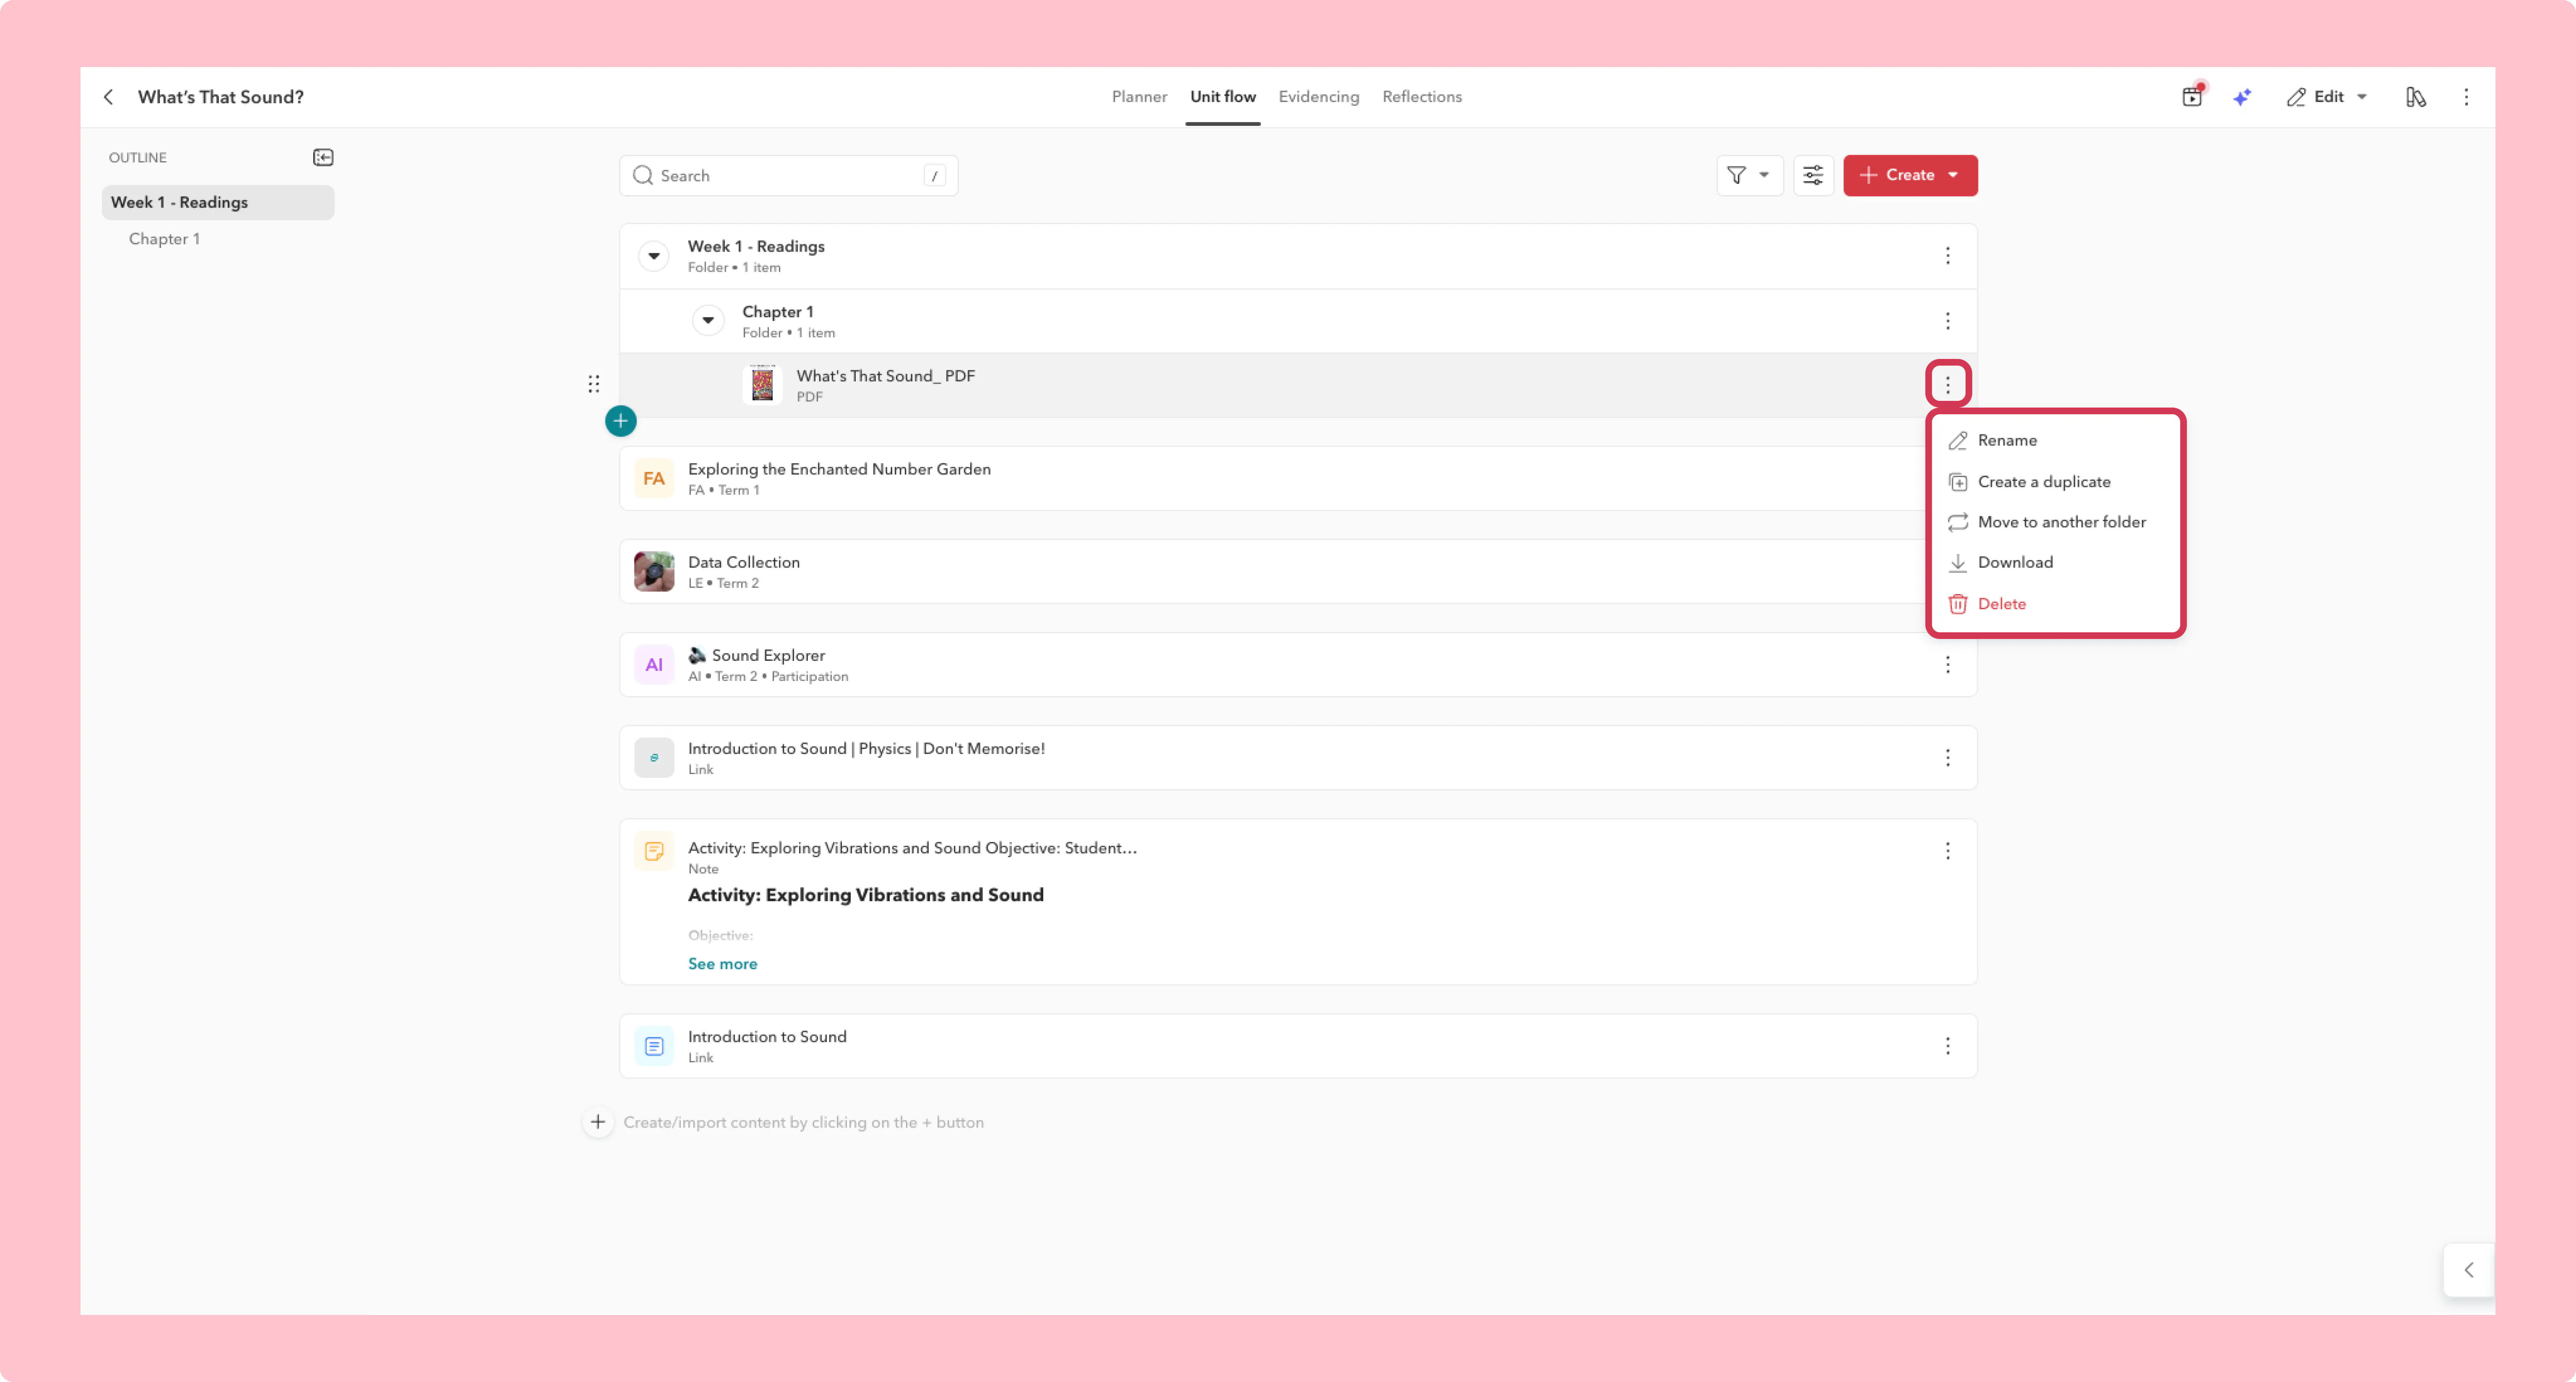Select the Unit flow tab
Image resolution: width=2576 pixels, height=1382 pixels.
[x=1222, y=97]
